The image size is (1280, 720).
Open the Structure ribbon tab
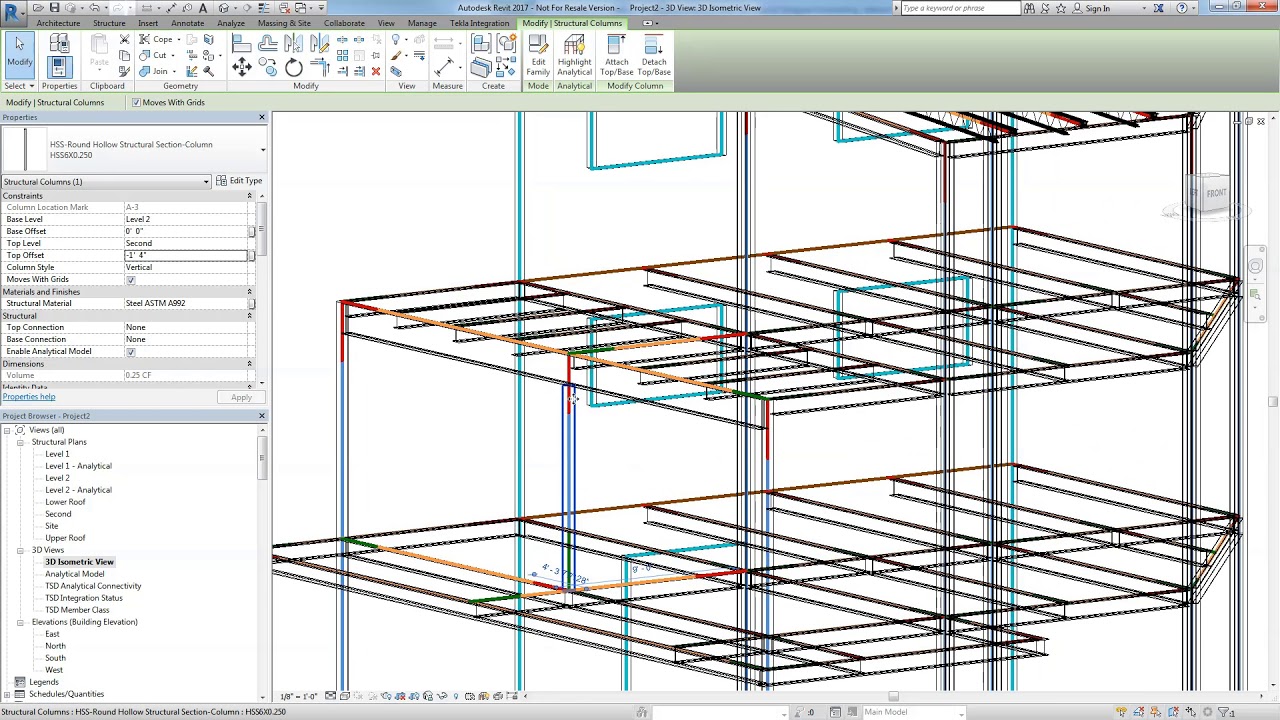tap(109, 23)
